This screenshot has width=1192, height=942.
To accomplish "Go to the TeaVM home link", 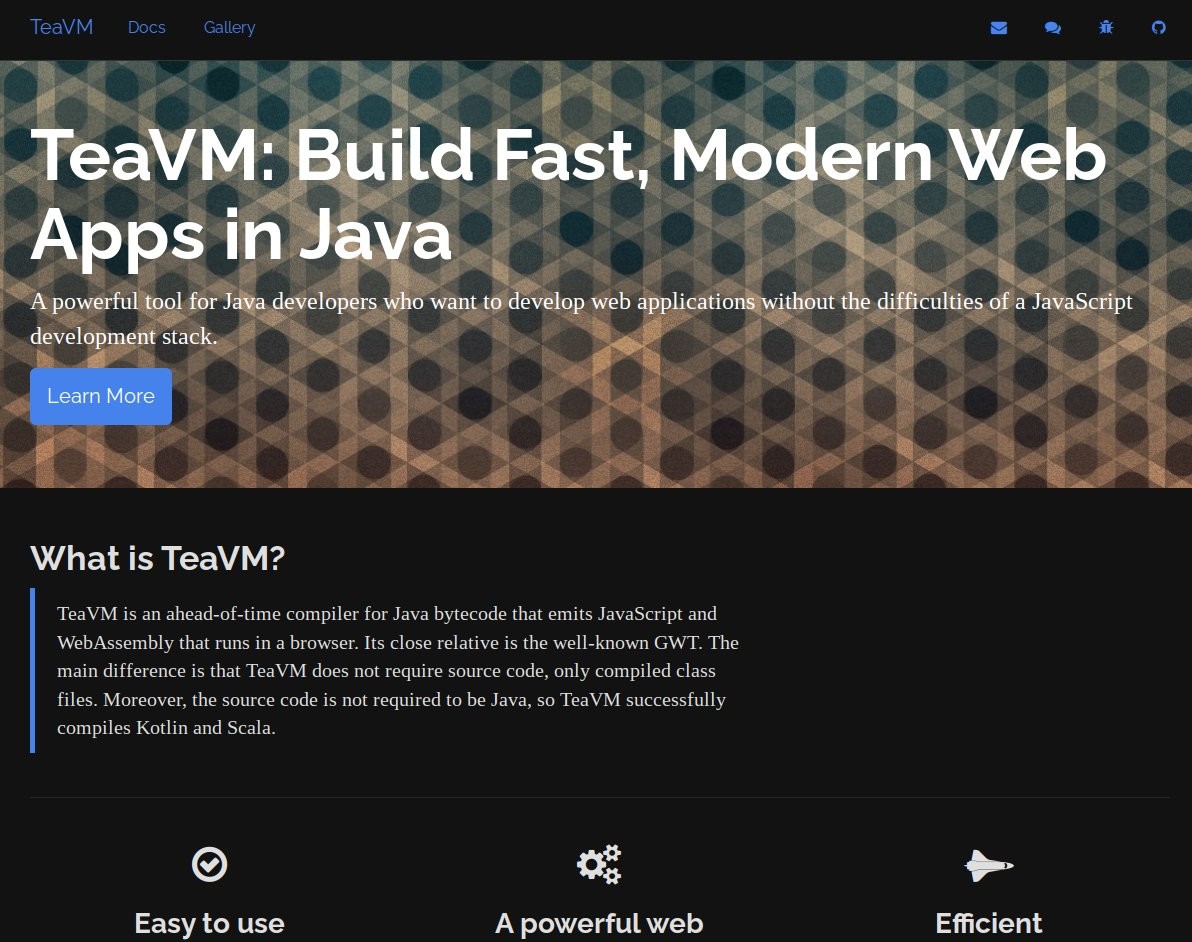I will coord(62,27).
